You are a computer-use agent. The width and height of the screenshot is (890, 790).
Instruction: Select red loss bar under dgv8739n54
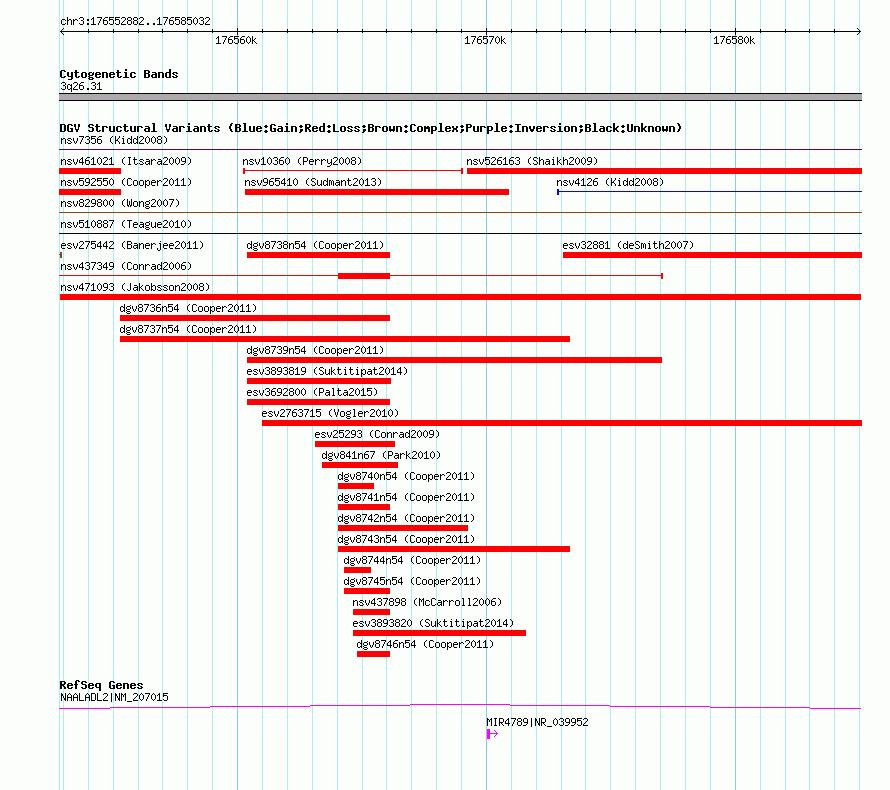point(454,360)
